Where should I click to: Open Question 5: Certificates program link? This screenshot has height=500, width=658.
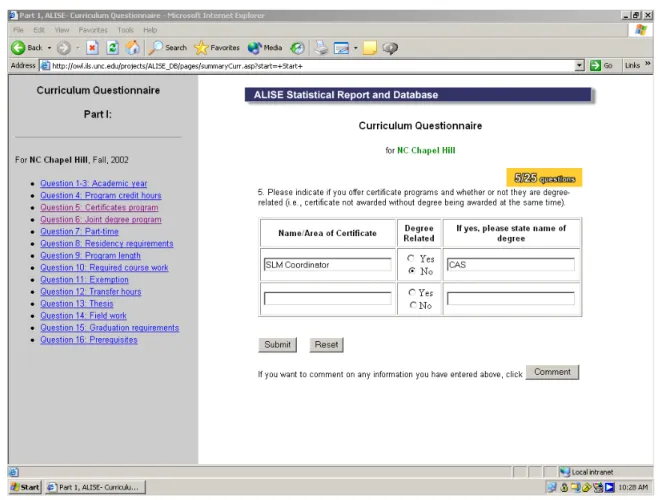(x=99, y=207)
